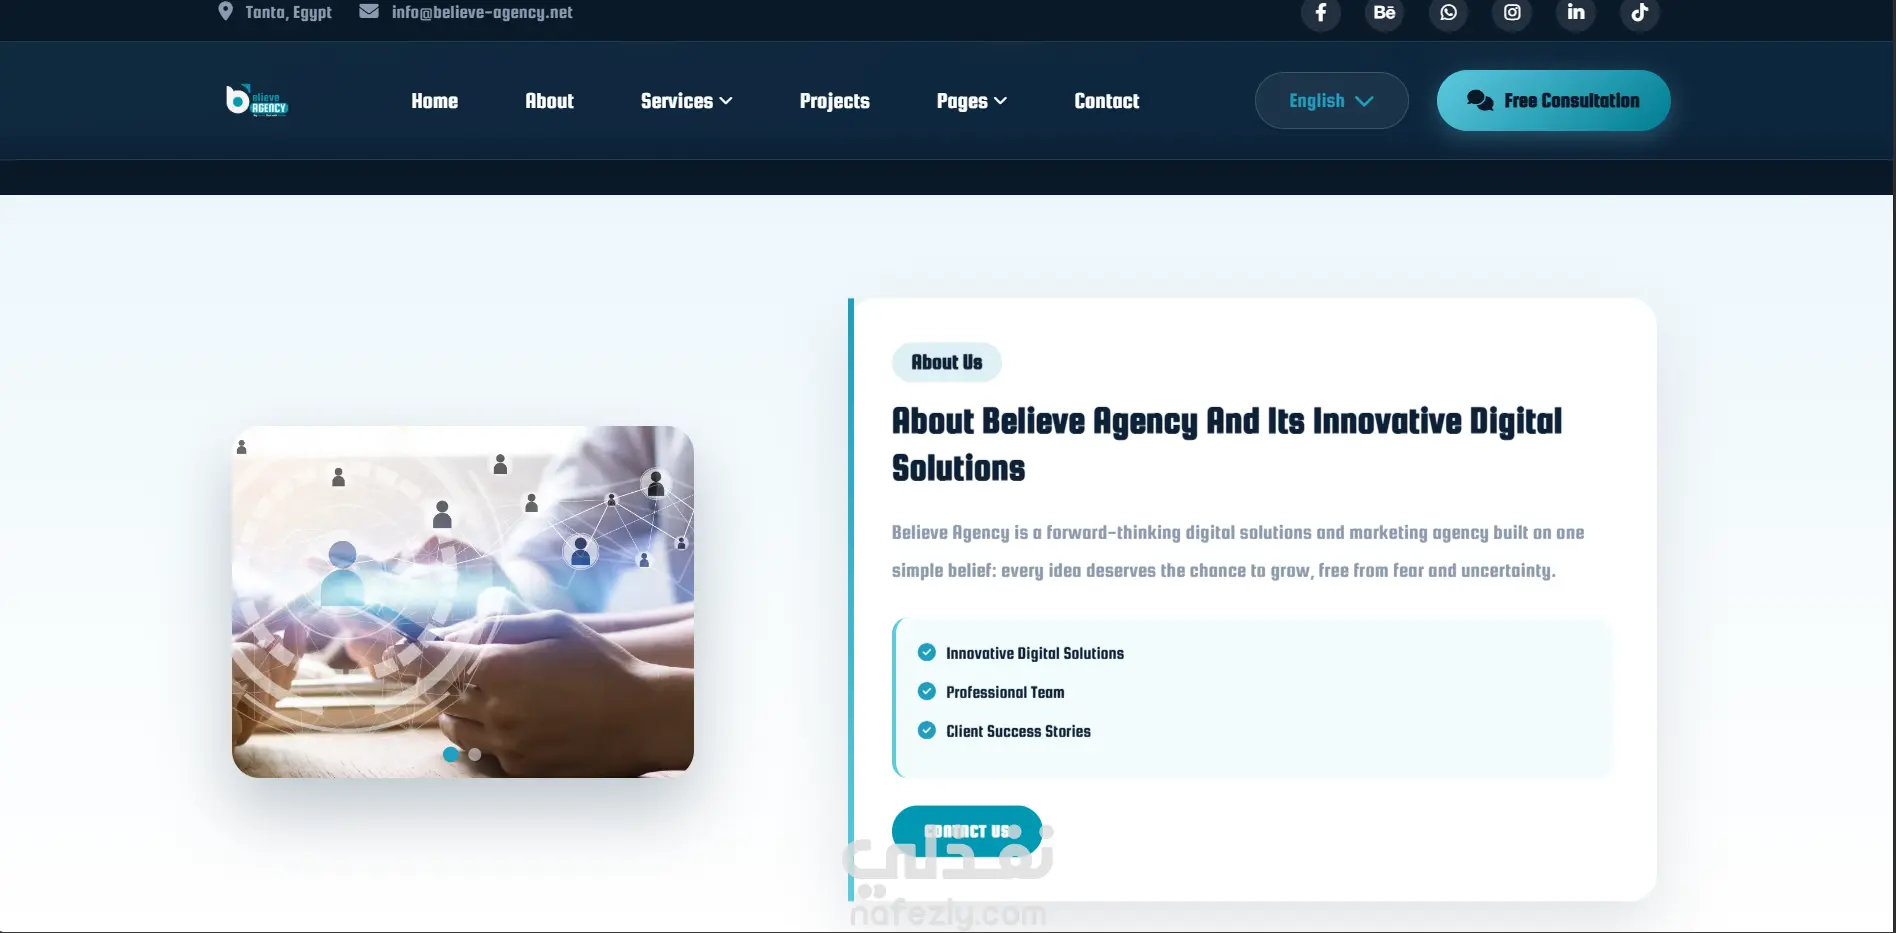This screenshot has width=1896, height=933.
Task: Expand the Services dropdown menu
Action: click(687, 101)
